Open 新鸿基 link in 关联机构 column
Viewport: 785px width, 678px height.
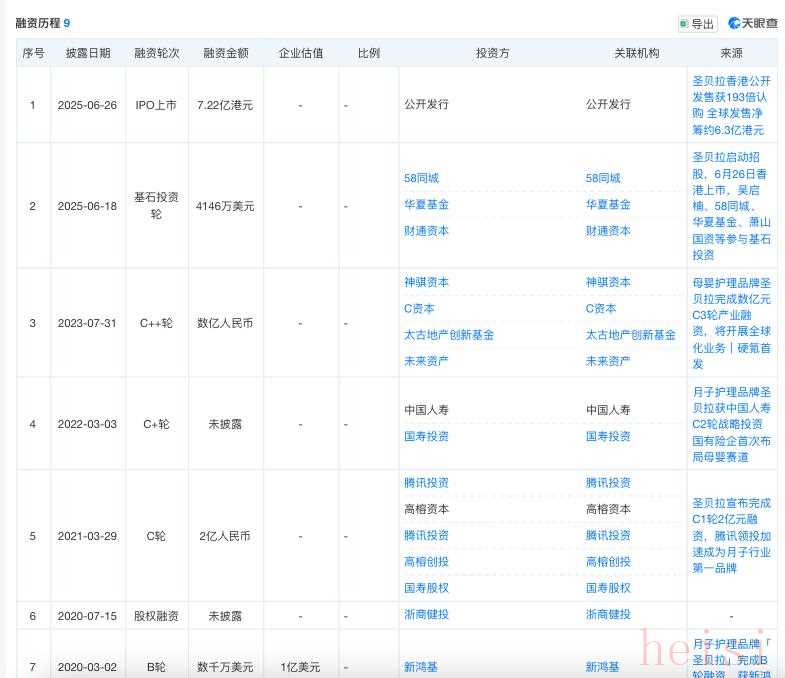tap(603, 667)
